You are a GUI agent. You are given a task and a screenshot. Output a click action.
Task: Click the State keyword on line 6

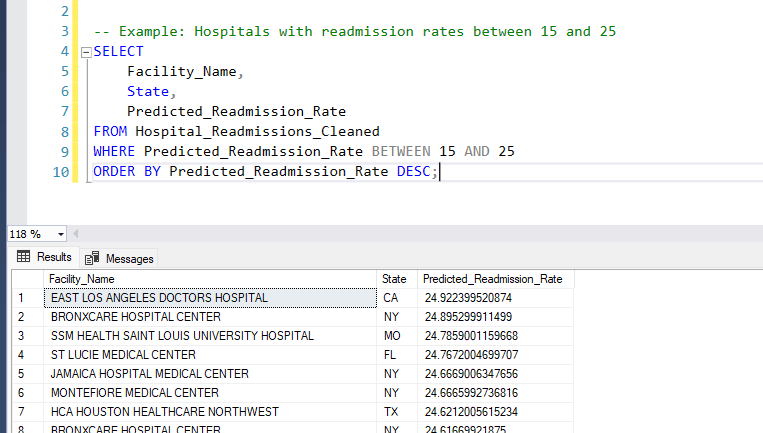[x=148, y=91]
